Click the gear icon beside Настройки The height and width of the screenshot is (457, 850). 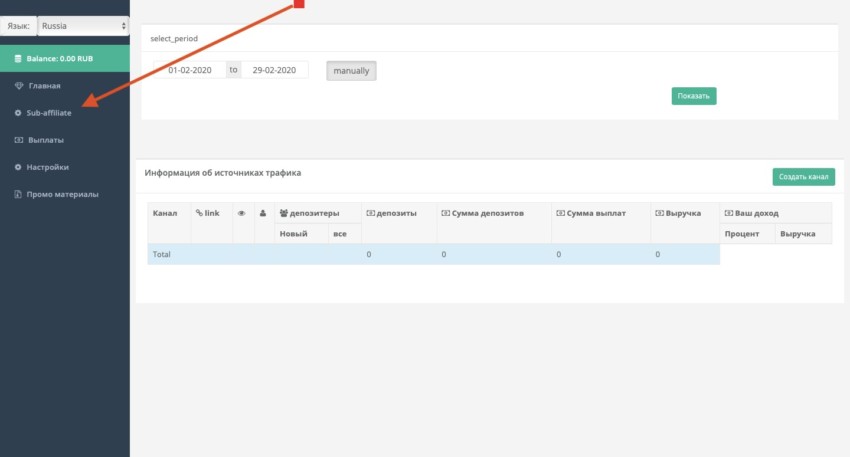[18, 167]
